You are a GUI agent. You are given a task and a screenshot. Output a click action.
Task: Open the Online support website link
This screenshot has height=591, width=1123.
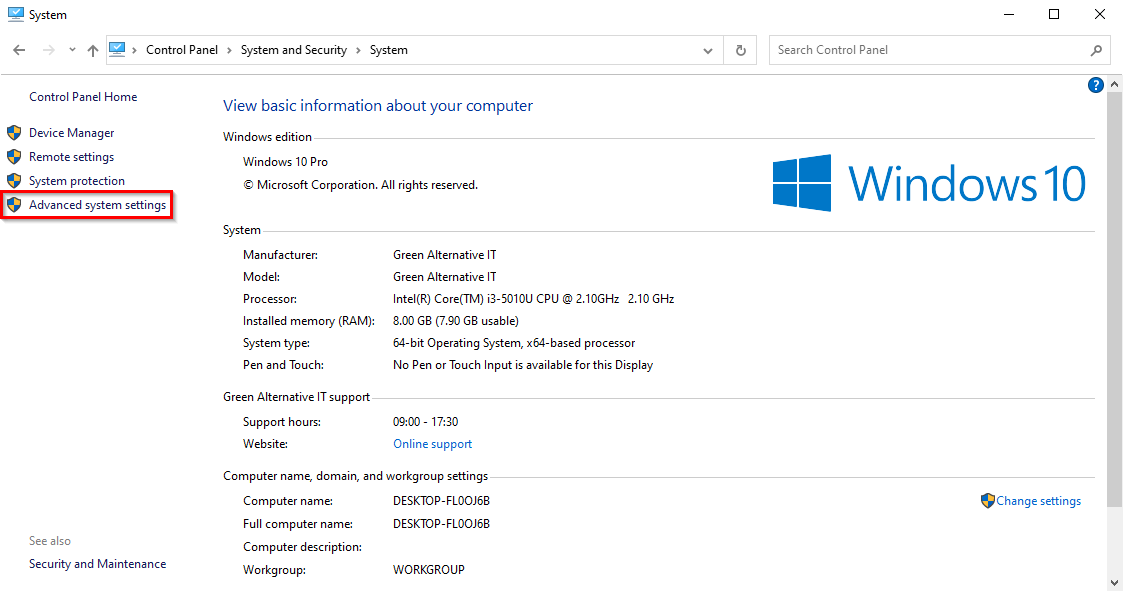tap(433, 444)
